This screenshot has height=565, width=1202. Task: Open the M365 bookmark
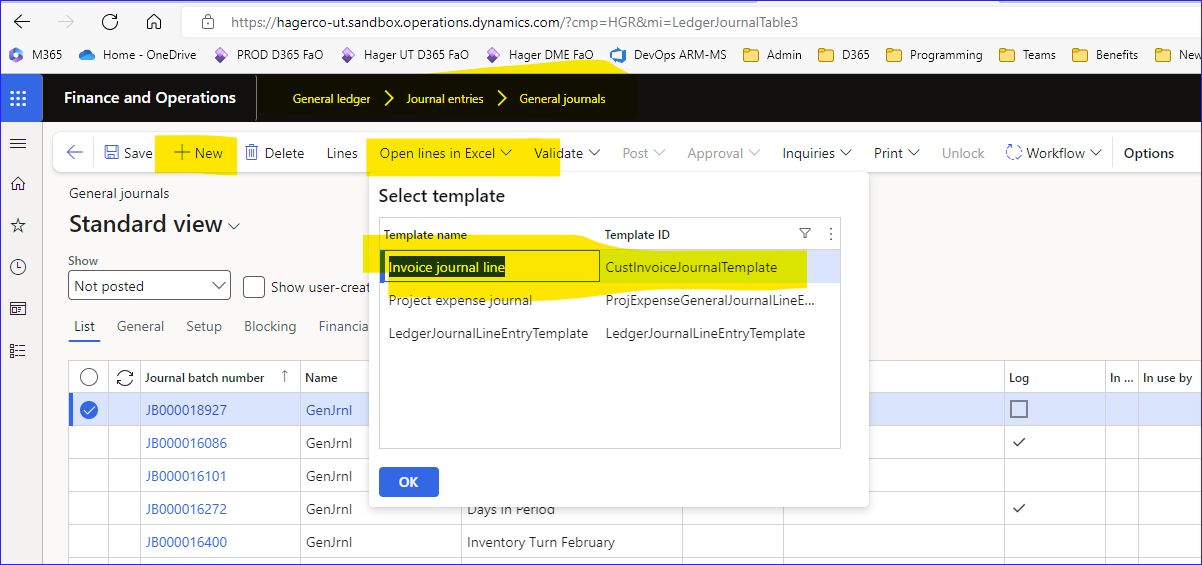(35, 55)
